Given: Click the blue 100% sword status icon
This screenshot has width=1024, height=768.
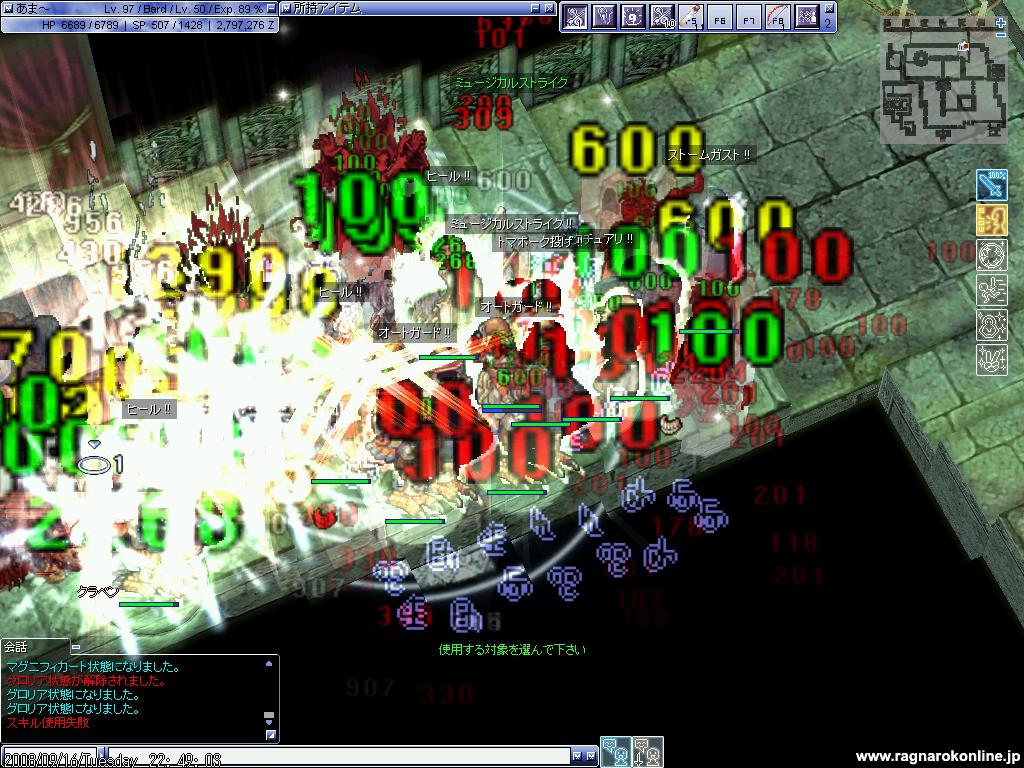Looking at the screenshot, I should [x=991, y=185].
